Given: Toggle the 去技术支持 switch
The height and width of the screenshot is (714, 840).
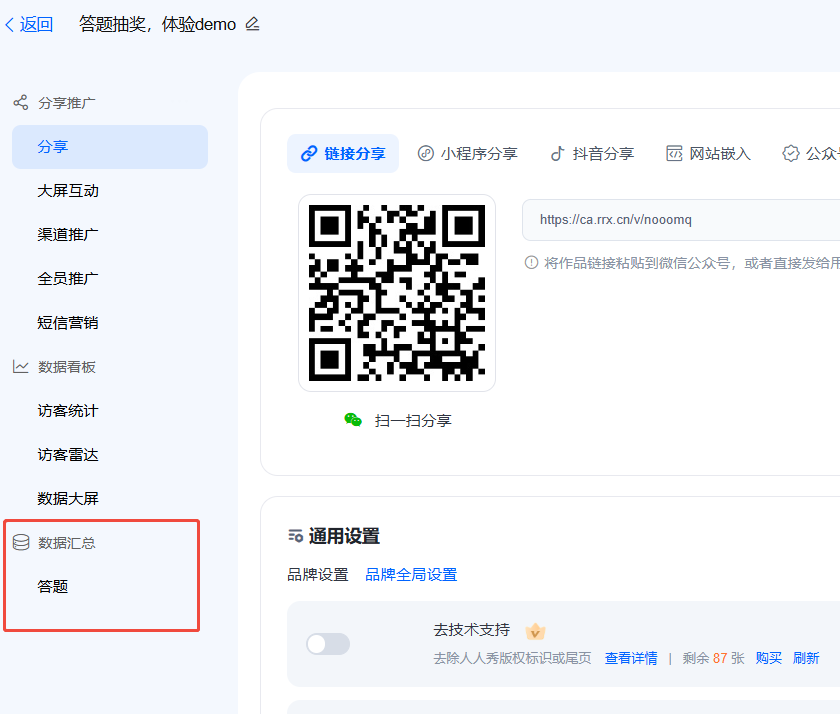Looking at the screenshot, I should (328, 644).
